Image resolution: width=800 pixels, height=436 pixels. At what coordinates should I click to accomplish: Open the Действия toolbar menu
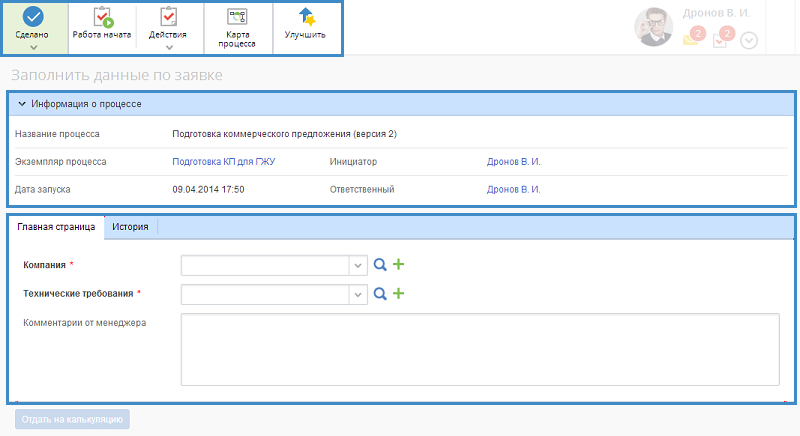pos(168,17)
